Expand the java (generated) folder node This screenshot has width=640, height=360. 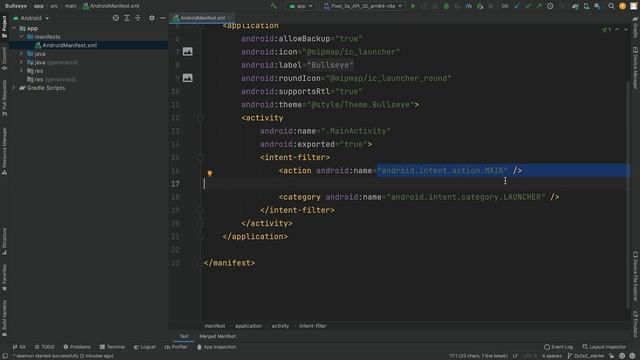(x=22, y=62)
